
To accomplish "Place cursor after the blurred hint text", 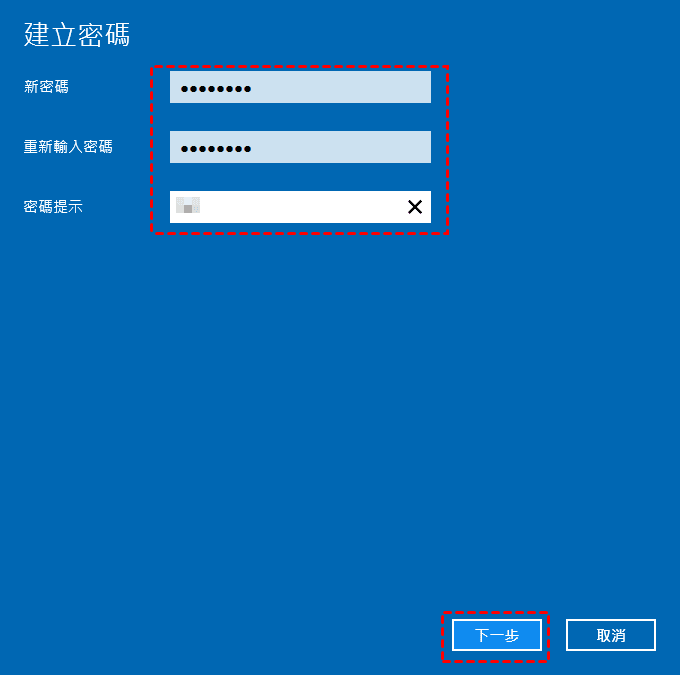I will pyautogui.click(x=202, y=207).
